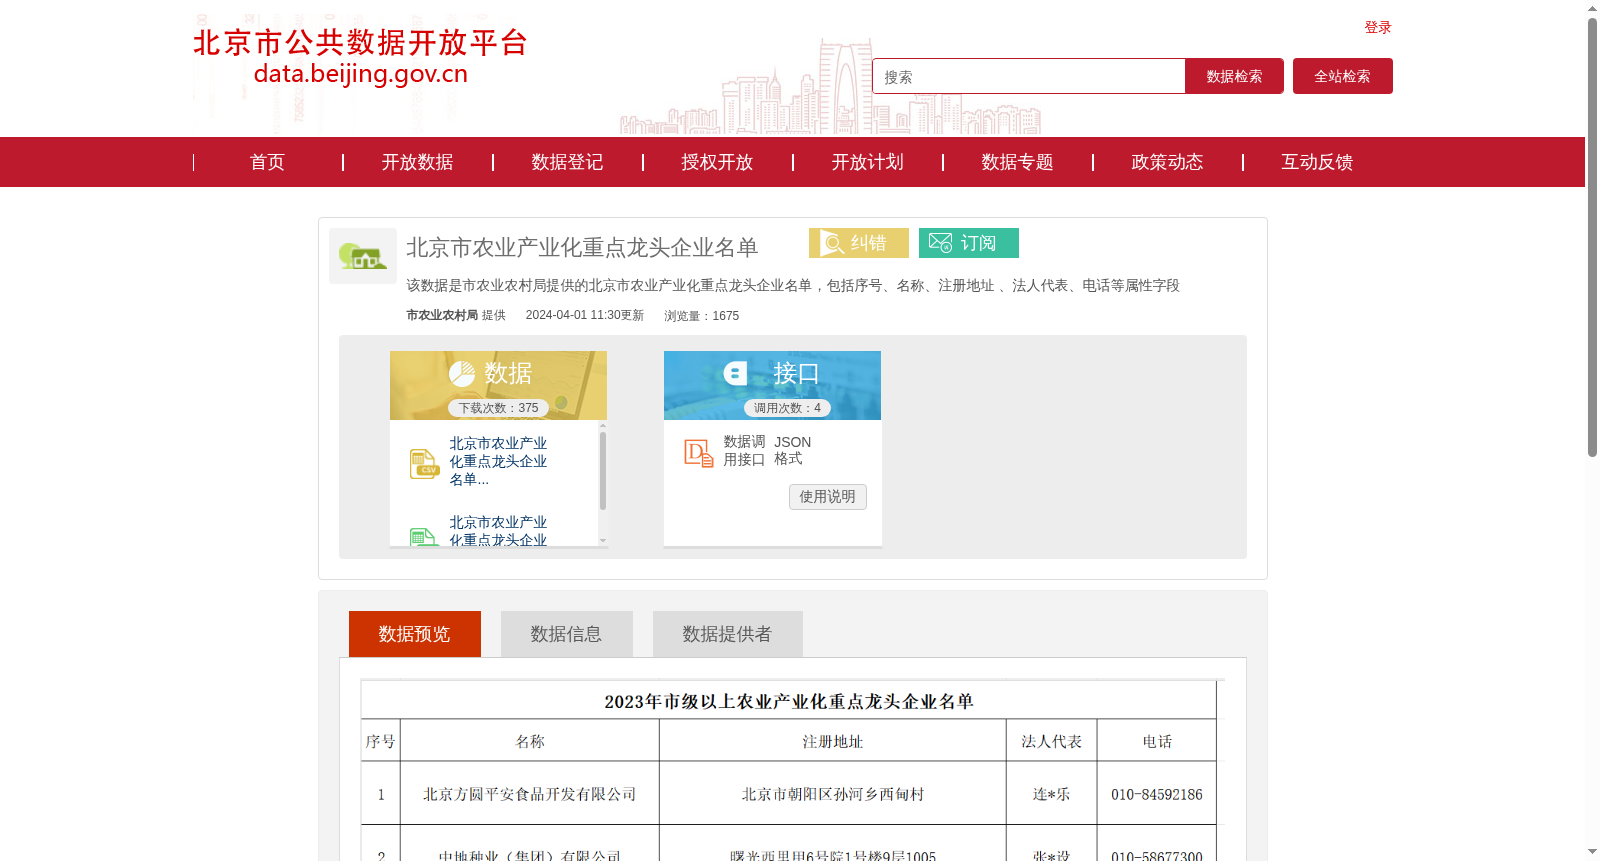Screen dimensions: 1600x861
Task: Click the 名称 column header
Action: [x=530, y=741]
